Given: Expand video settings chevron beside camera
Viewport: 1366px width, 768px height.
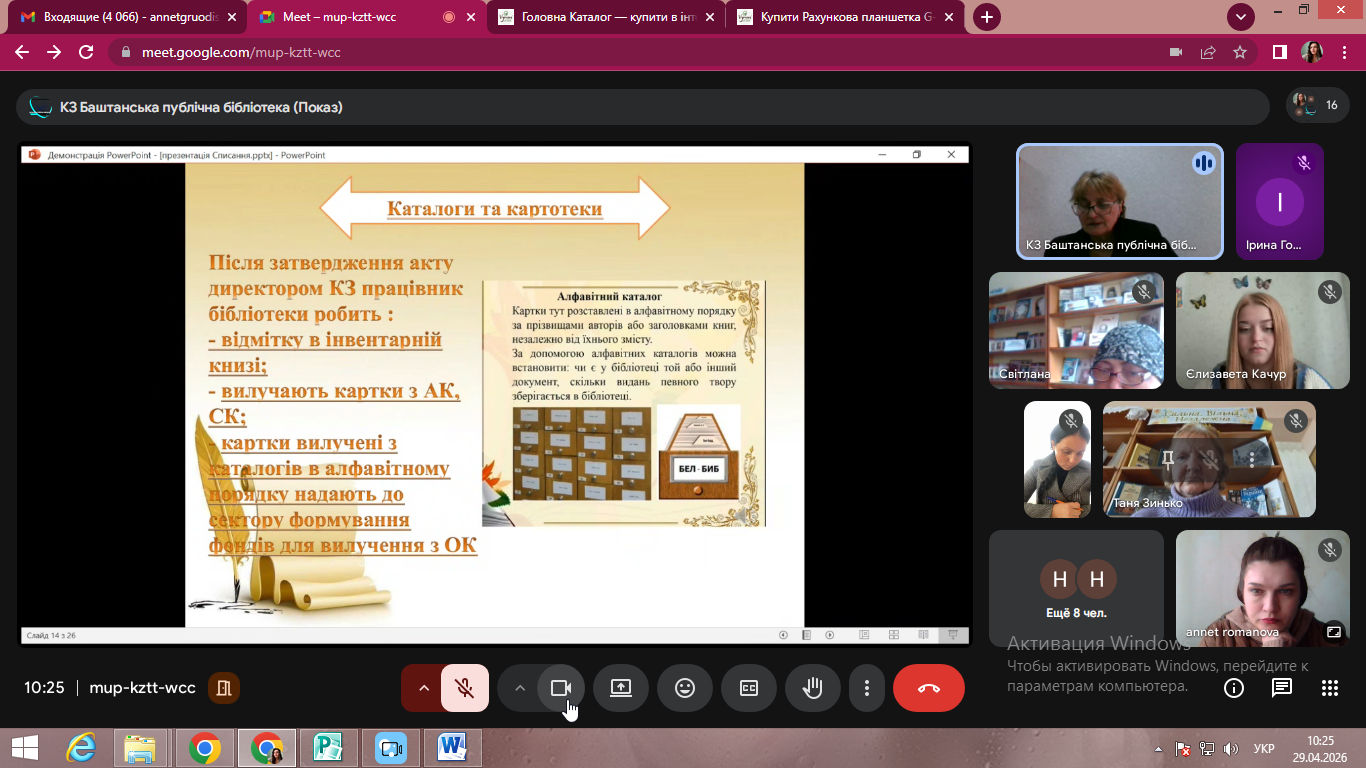Looking at the screenshot, I should click(519, 688).
